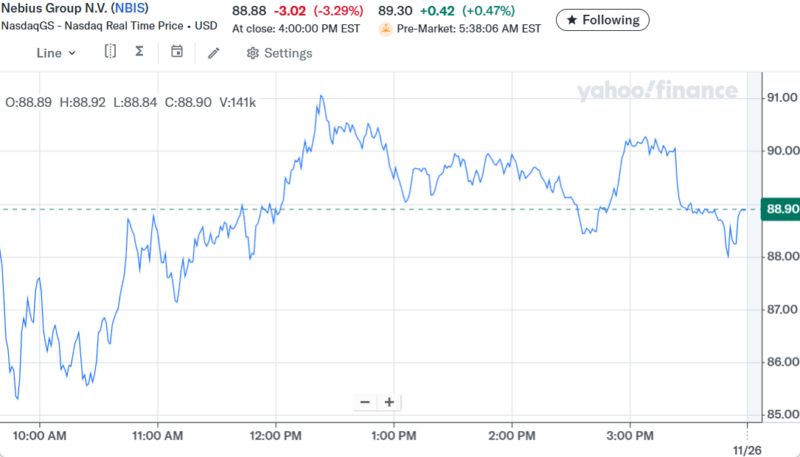800x457 pixels.
Task: Click the 11/26 date marker
Action: pos(748,451)
